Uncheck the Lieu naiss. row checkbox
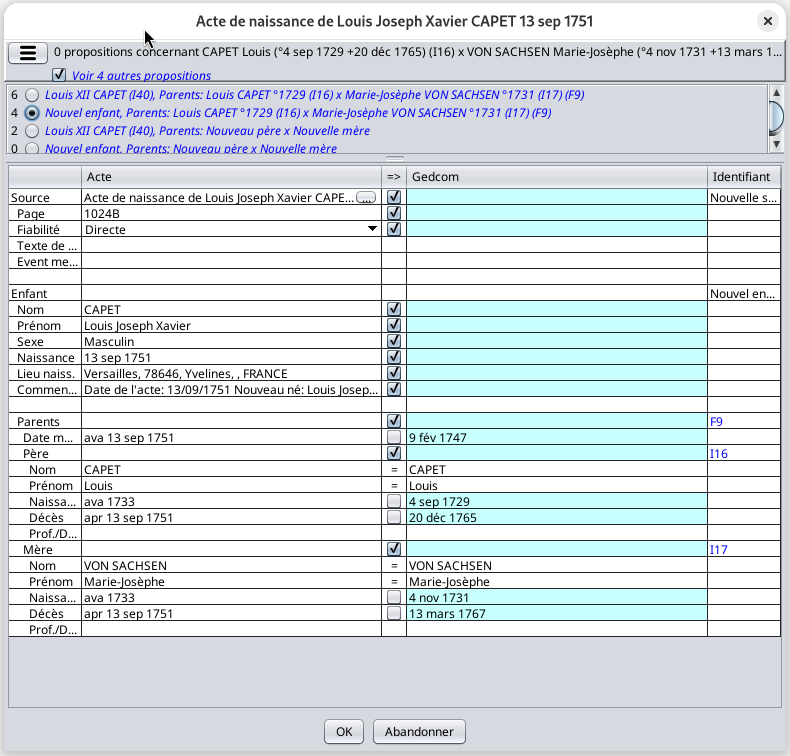Viewport: 790px width, 756px height. point(394,373)
